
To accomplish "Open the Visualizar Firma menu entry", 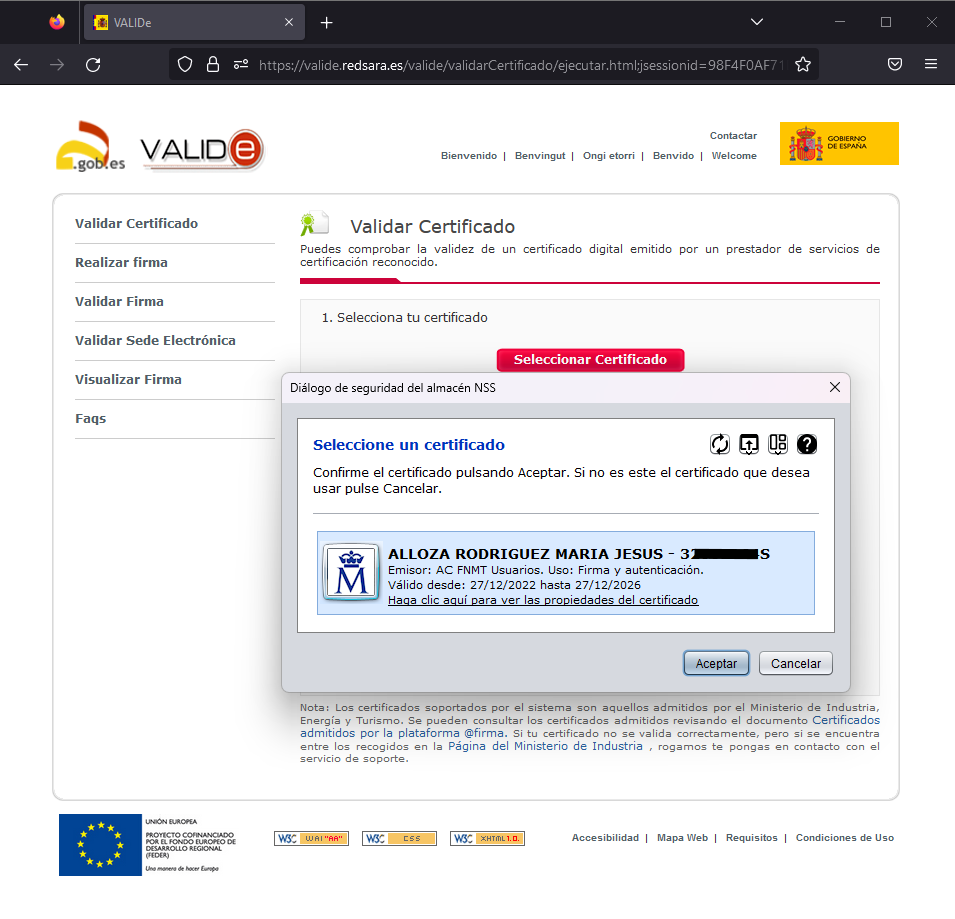I will (x=128, y=380).
